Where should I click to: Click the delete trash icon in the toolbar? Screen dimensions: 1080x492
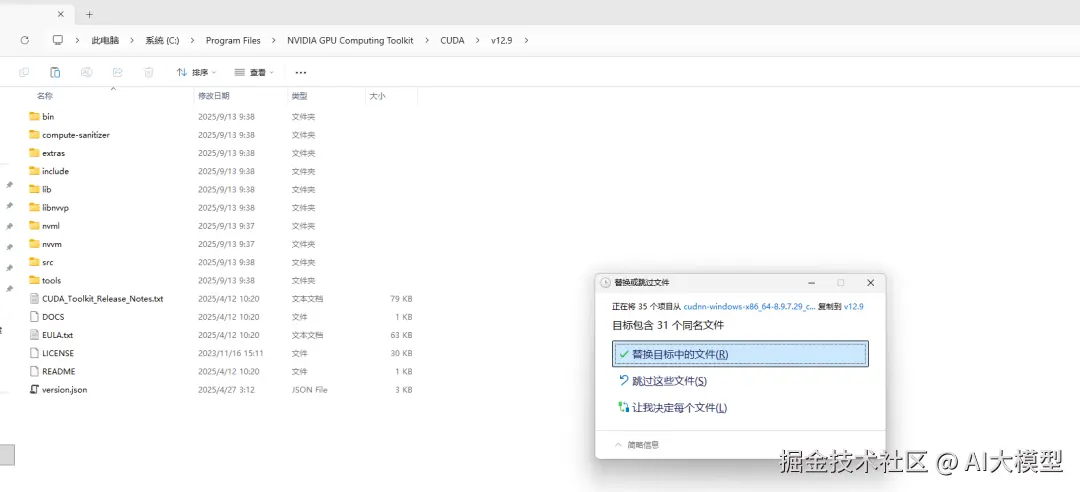[x=148, y=72]
